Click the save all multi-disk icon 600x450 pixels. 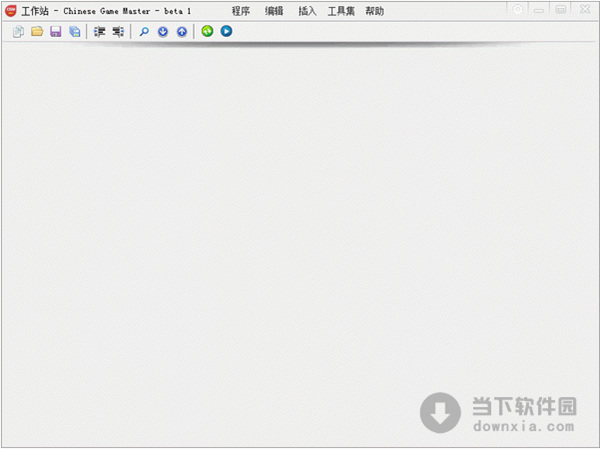pos(75,31)
